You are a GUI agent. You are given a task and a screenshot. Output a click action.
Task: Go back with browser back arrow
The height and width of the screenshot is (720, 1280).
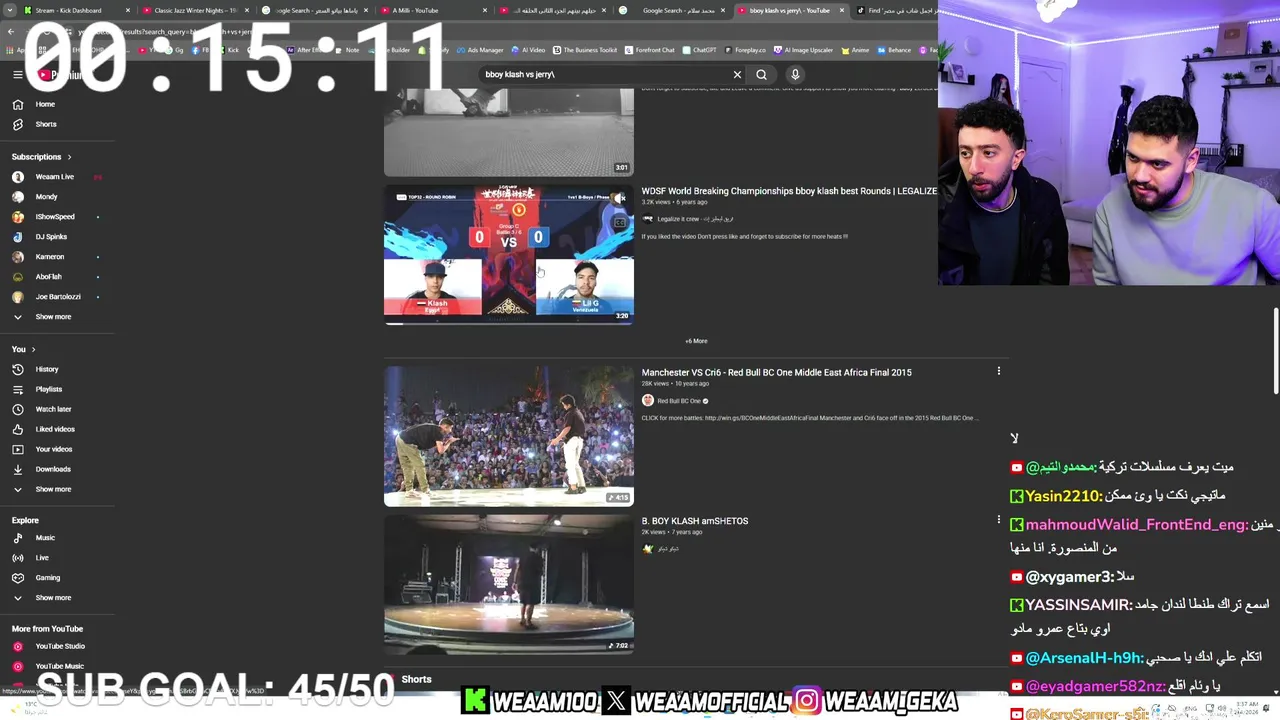(11, 31)
